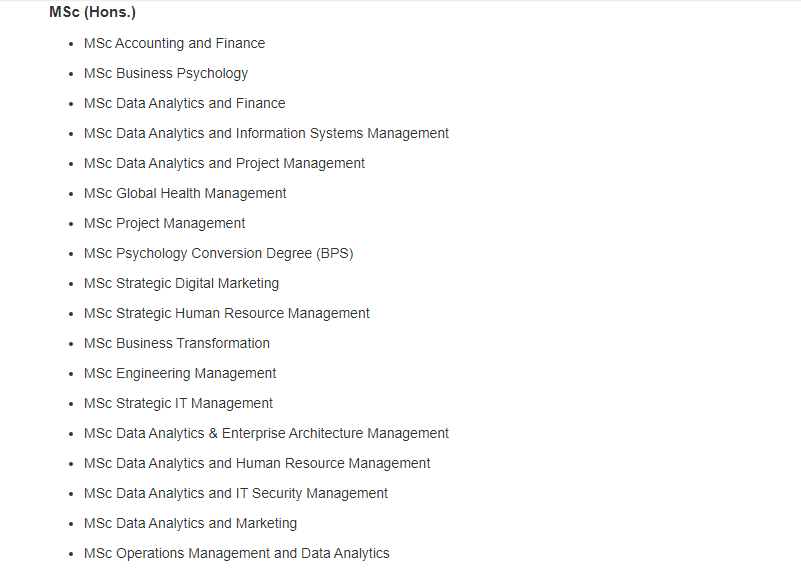Choose MSc Data Analytics and IT Security Management

tap(236, 494)
